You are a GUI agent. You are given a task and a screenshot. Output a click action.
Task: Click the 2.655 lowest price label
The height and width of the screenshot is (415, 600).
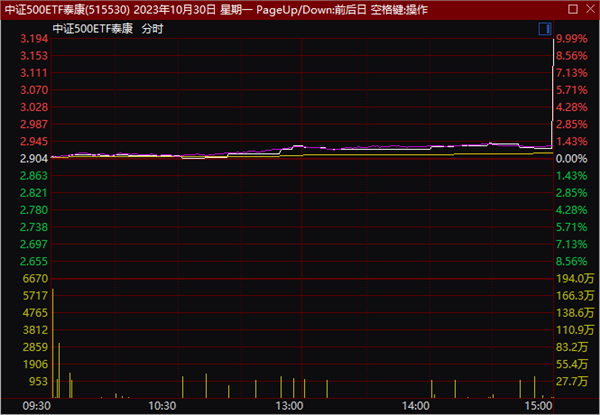[33, 262]
